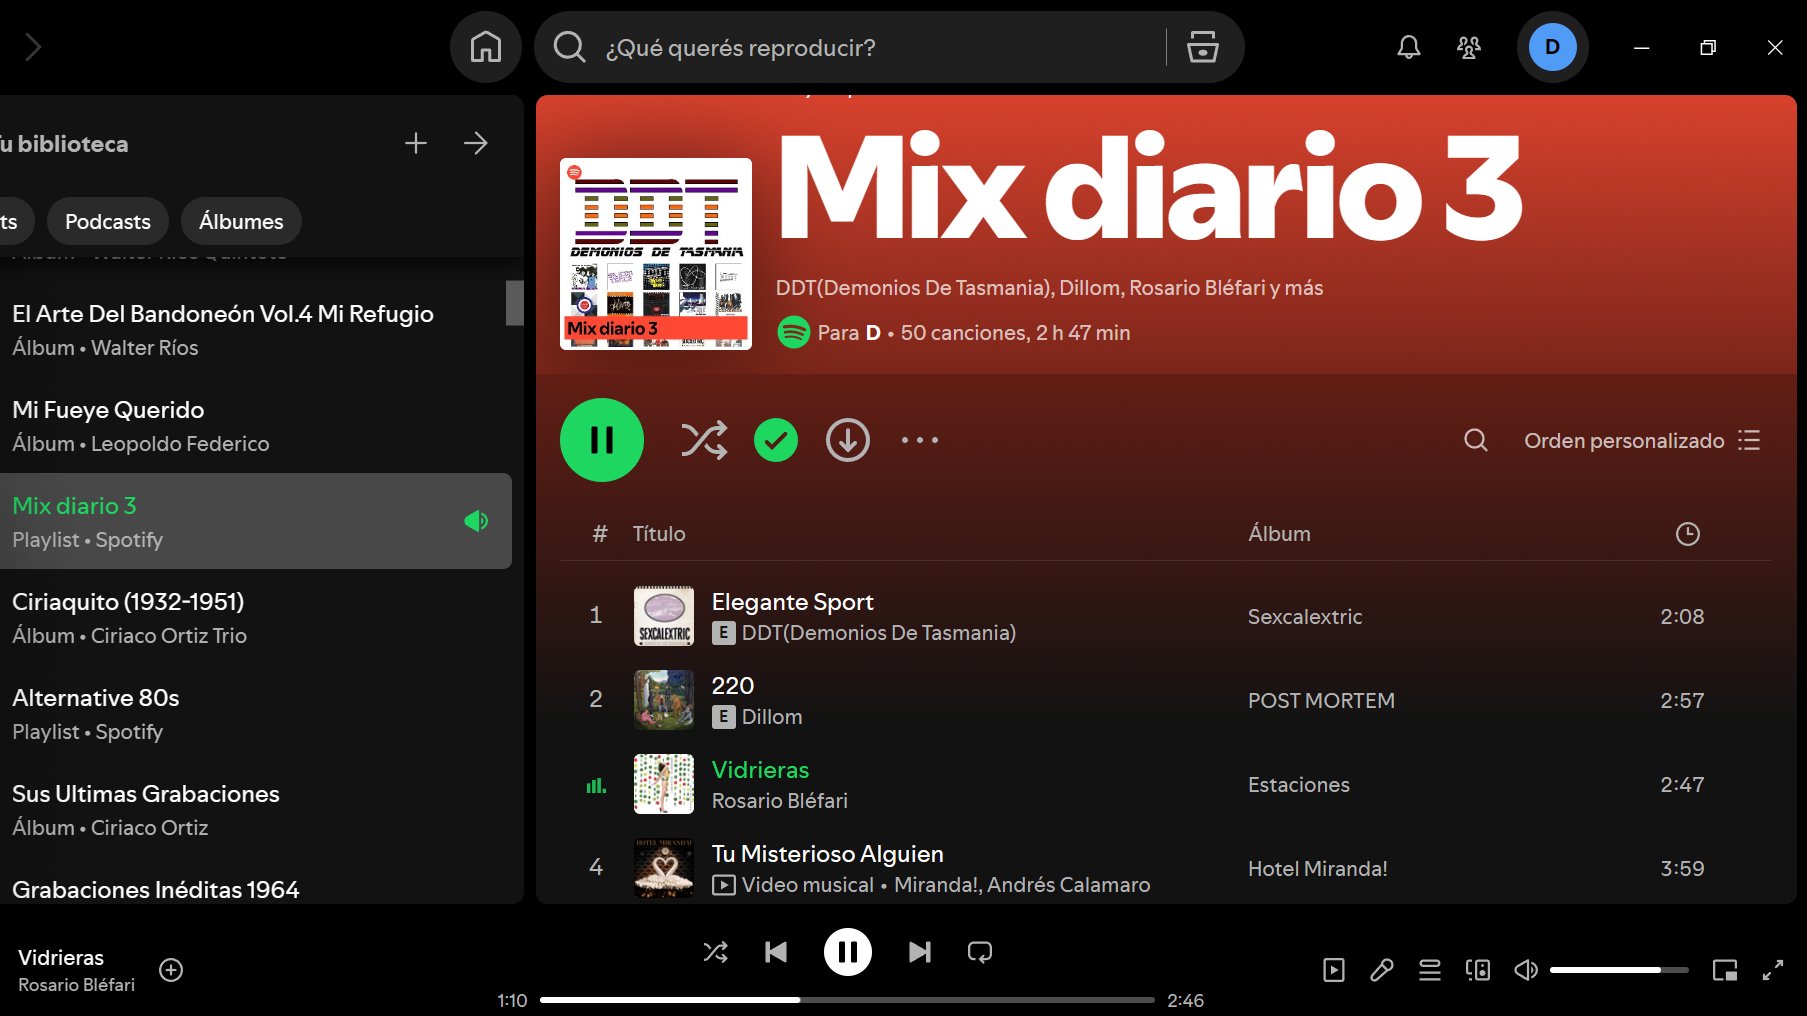
Task: Open Rosario Bléfari artist link in track row
Action: (x=780, y=801)
